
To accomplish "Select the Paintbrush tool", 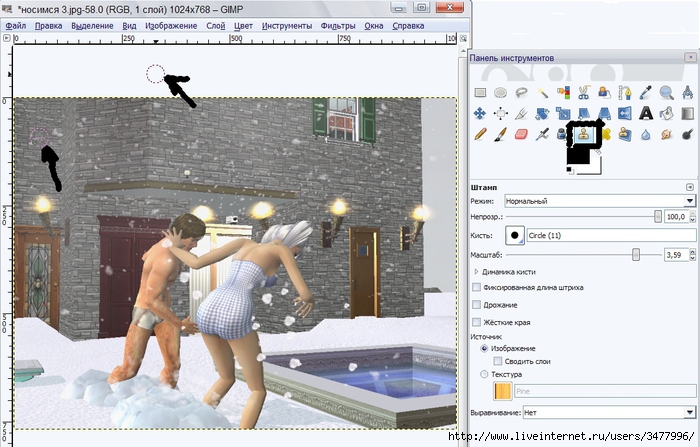I will click(x=500, y=134).
